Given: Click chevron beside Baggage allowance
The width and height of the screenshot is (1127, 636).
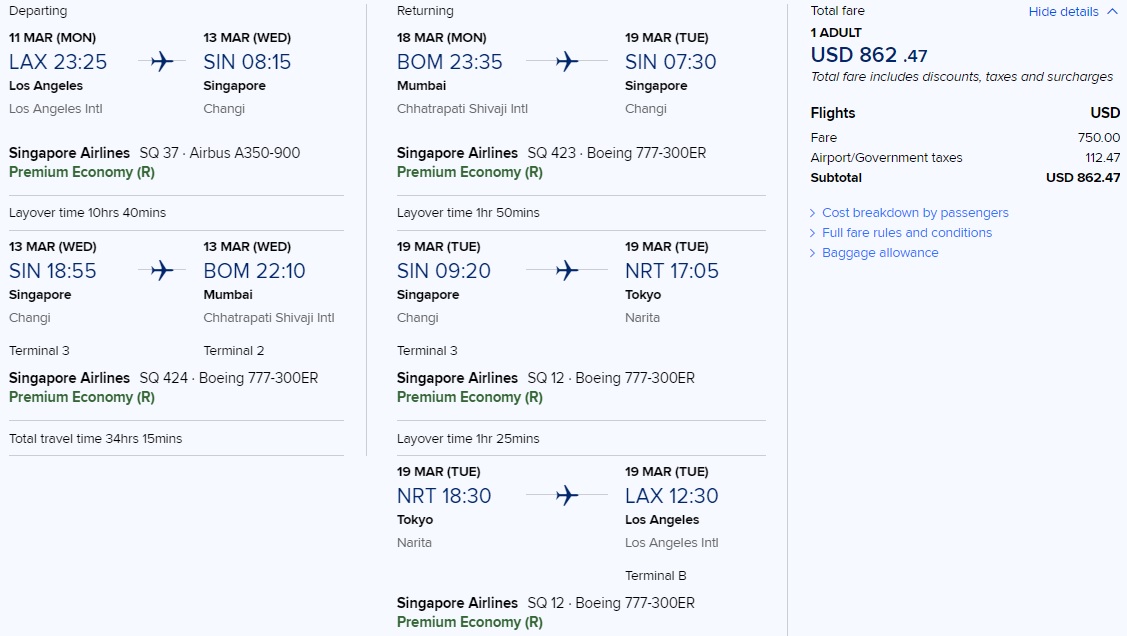Looking at the screenshot, I should tap(813, 253).
